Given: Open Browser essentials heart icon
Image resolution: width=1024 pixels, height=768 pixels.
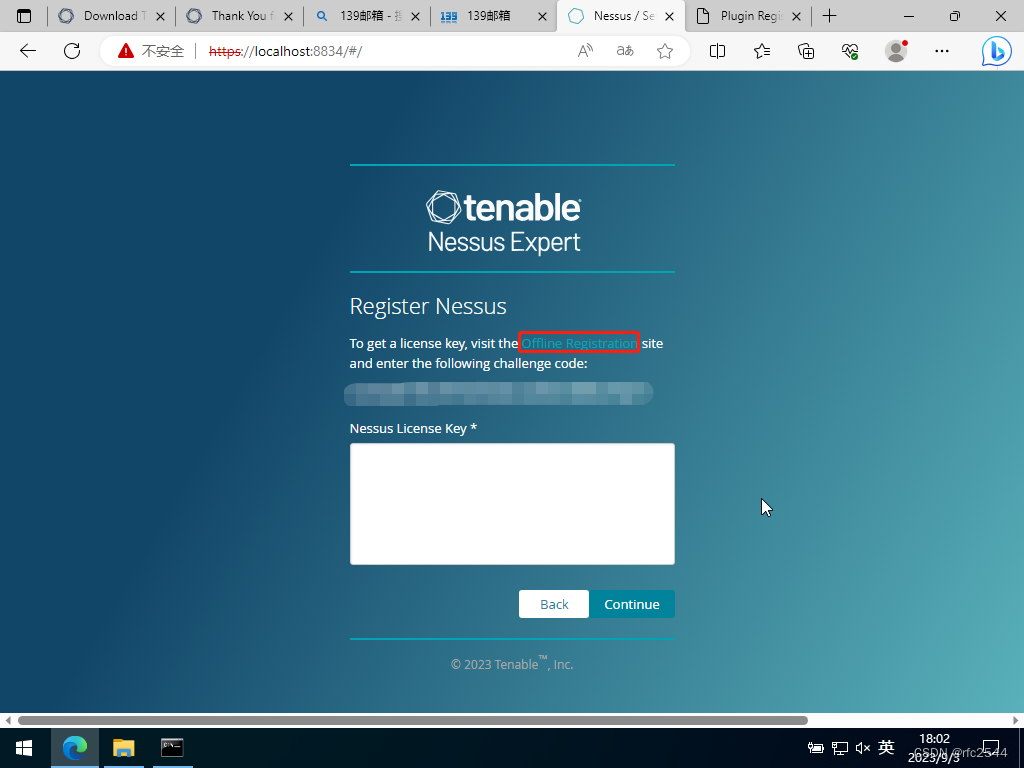Looking at the screenshot, I should click(850, 51).
